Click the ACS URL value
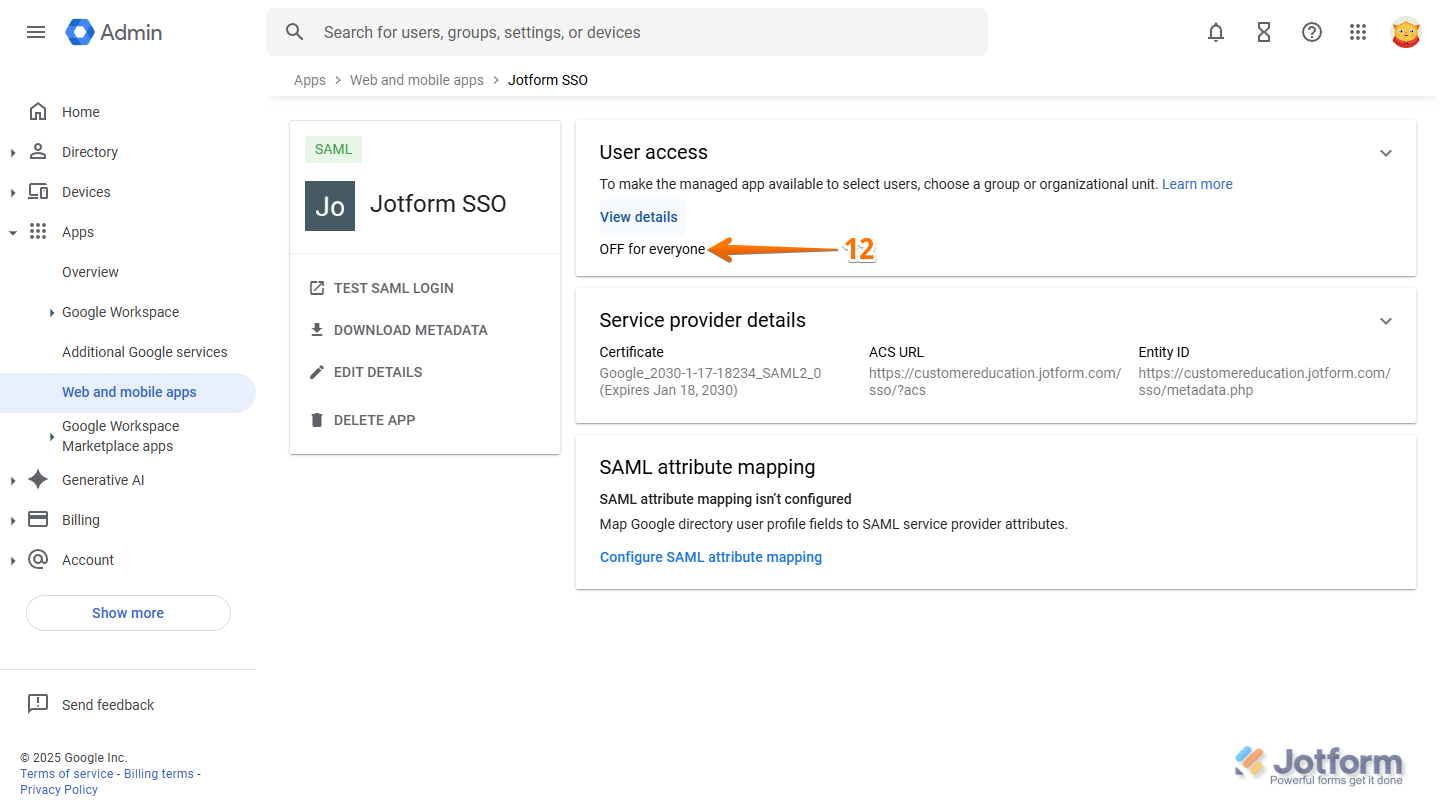The width and height of the screenshot is (1440, 810). point(995,381)
